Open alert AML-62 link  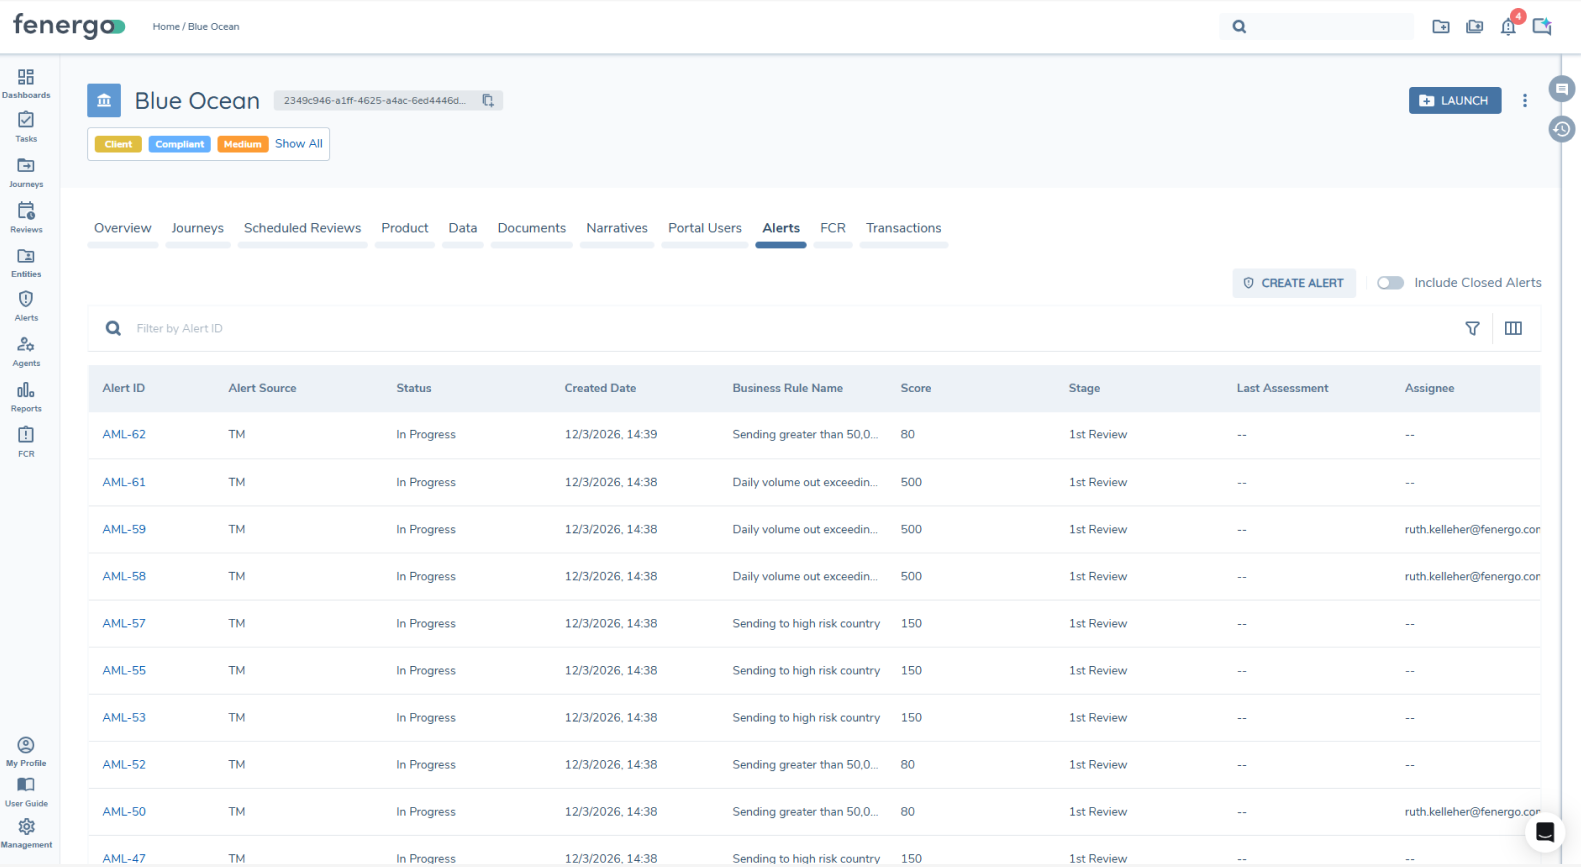point(124,435)
